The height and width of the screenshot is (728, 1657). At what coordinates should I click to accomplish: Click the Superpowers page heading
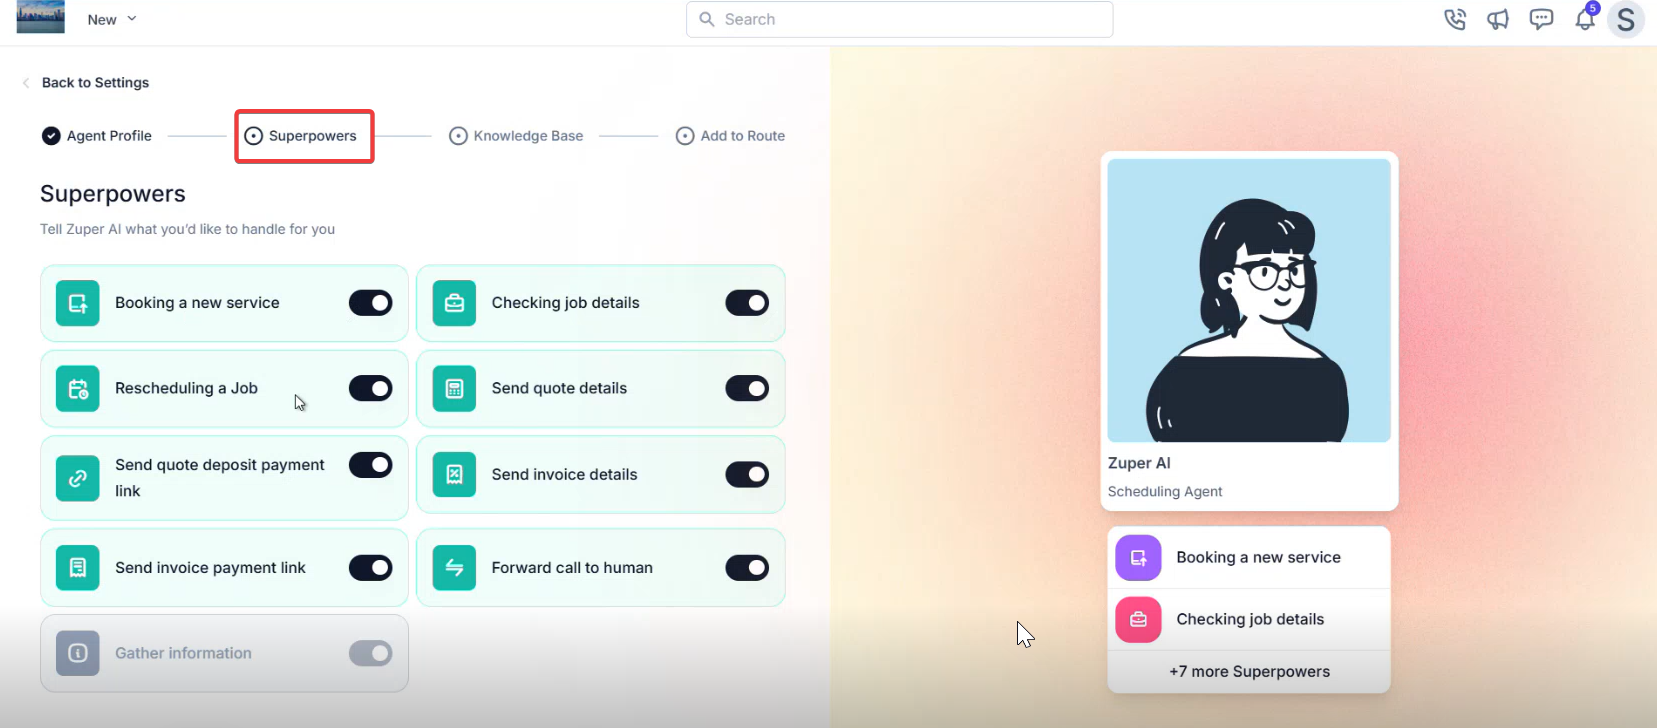[x=113, y=194]
